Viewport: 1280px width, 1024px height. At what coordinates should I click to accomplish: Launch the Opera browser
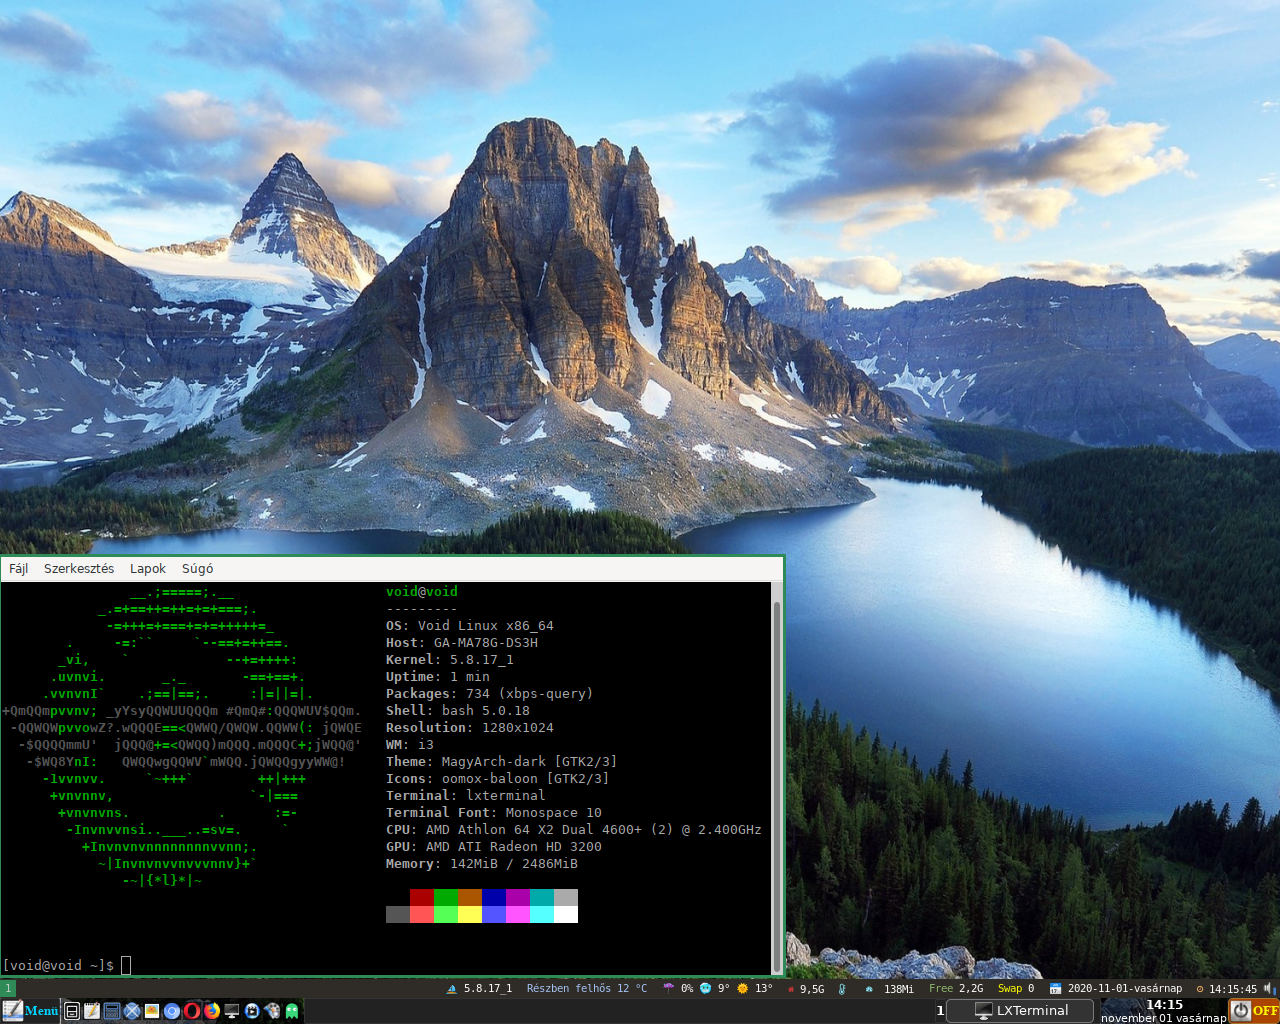192,1011
